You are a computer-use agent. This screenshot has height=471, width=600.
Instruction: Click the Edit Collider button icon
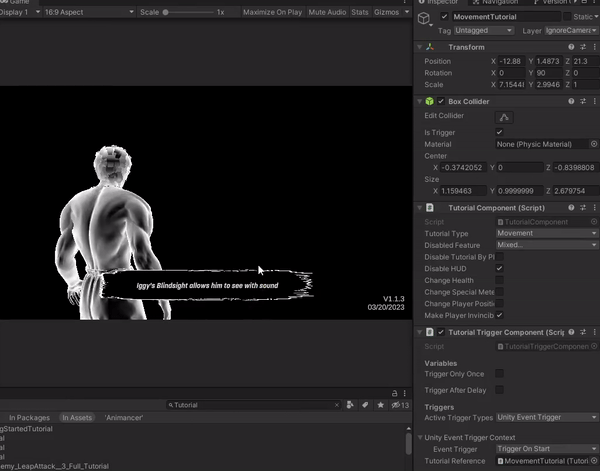(x=504, y=117)
